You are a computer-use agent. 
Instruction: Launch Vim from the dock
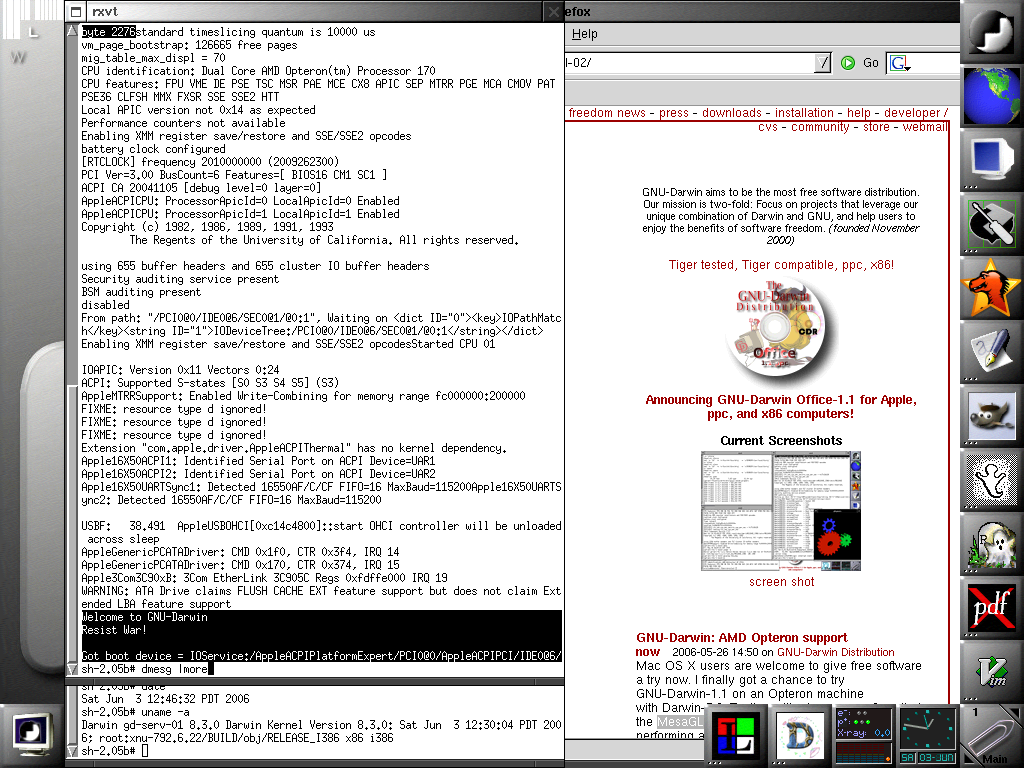[991, 672]
